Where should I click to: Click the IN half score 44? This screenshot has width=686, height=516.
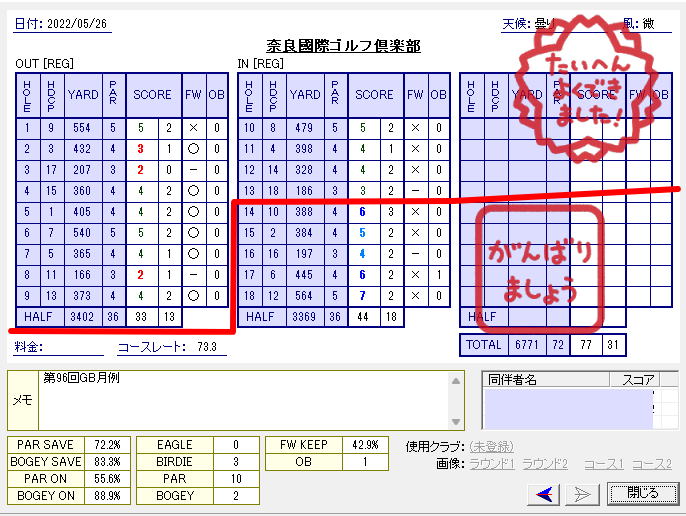[x=363, y=316]
